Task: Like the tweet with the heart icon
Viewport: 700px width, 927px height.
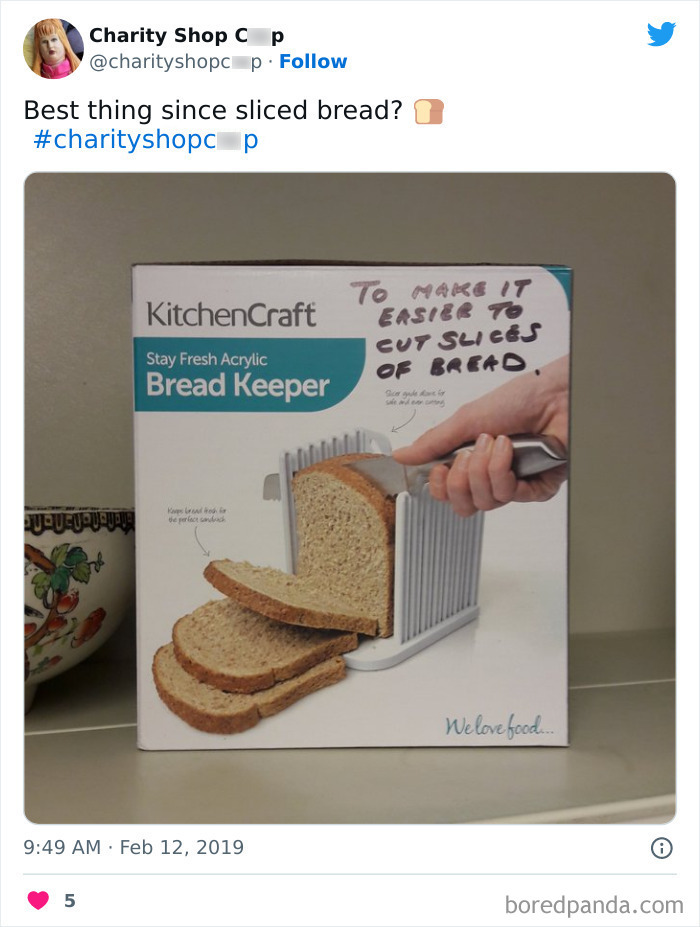Action: click(38, 900)
